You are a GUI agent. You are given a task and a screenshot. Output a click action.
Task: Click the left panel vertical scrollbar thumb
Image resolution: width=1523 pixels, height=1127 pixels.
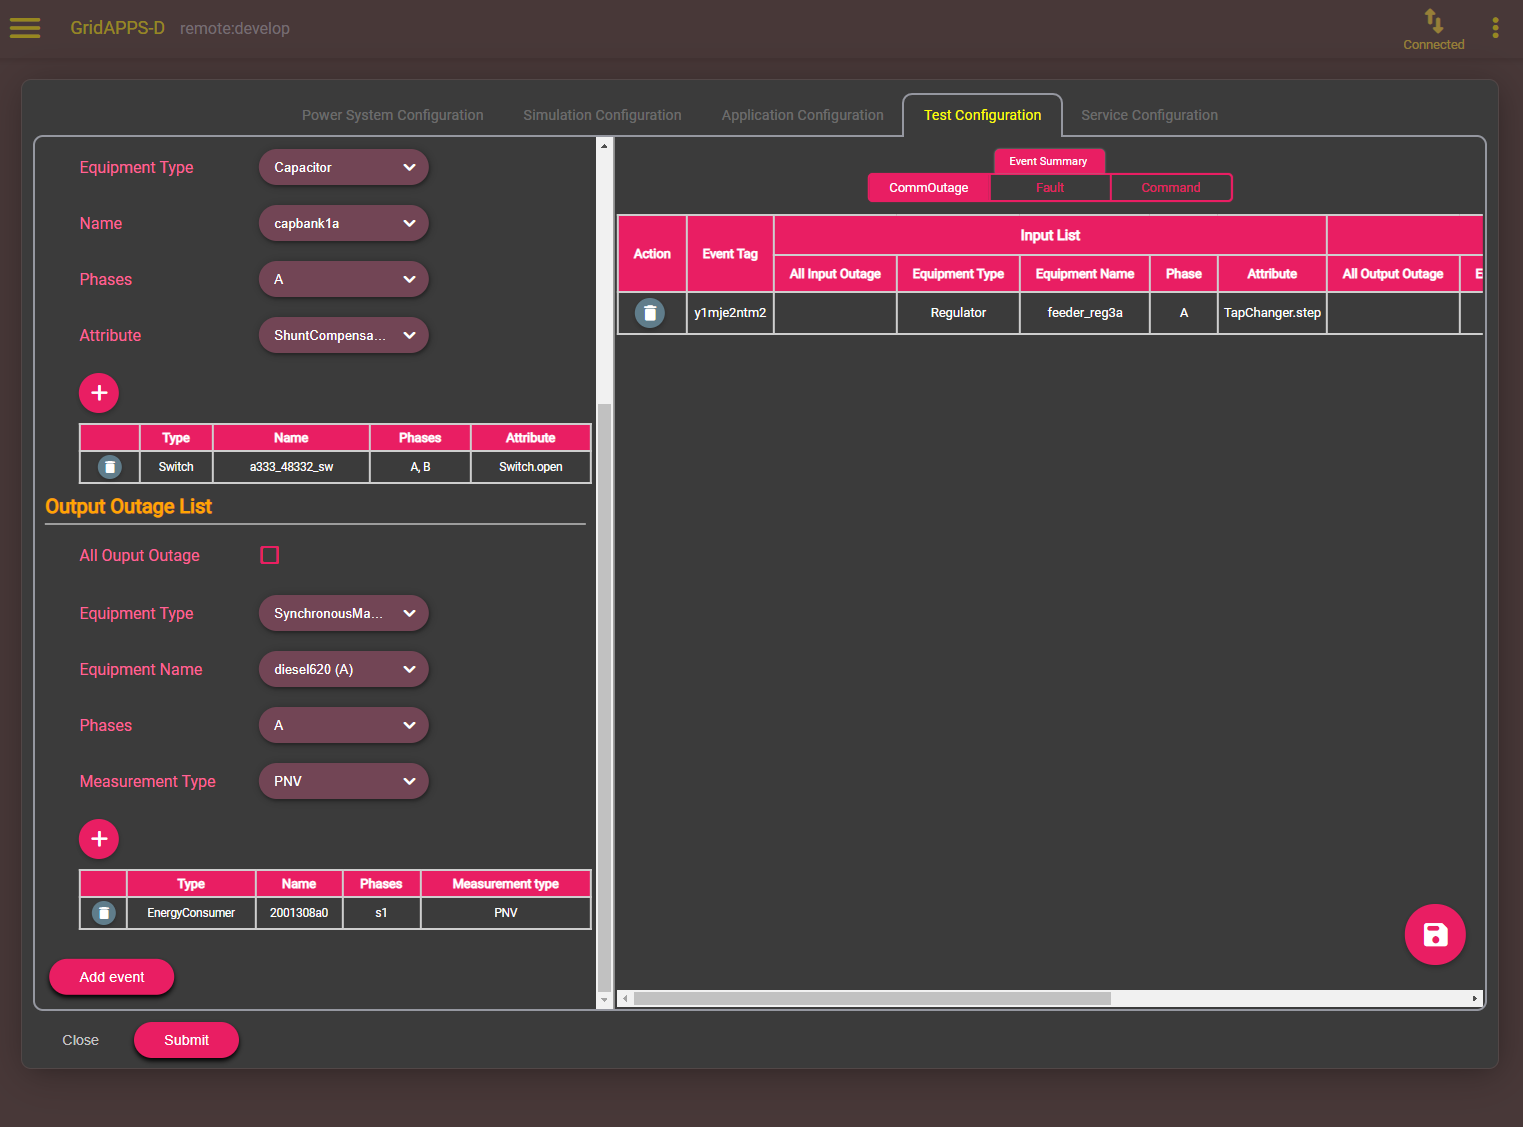coord(604,696)
